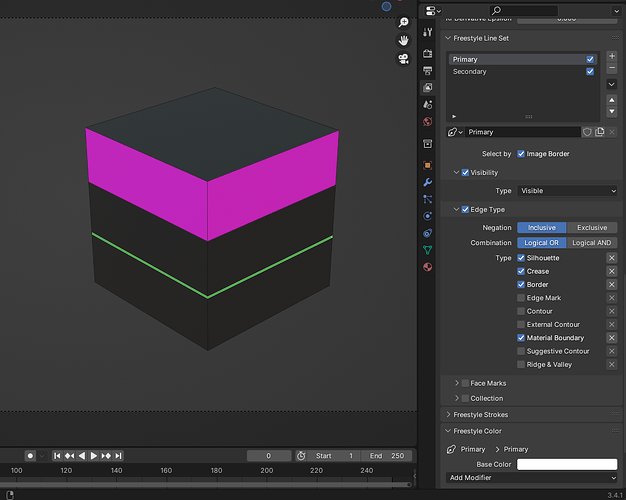
Task: Open the Material properties tab
Action: [x=428, y=267]
